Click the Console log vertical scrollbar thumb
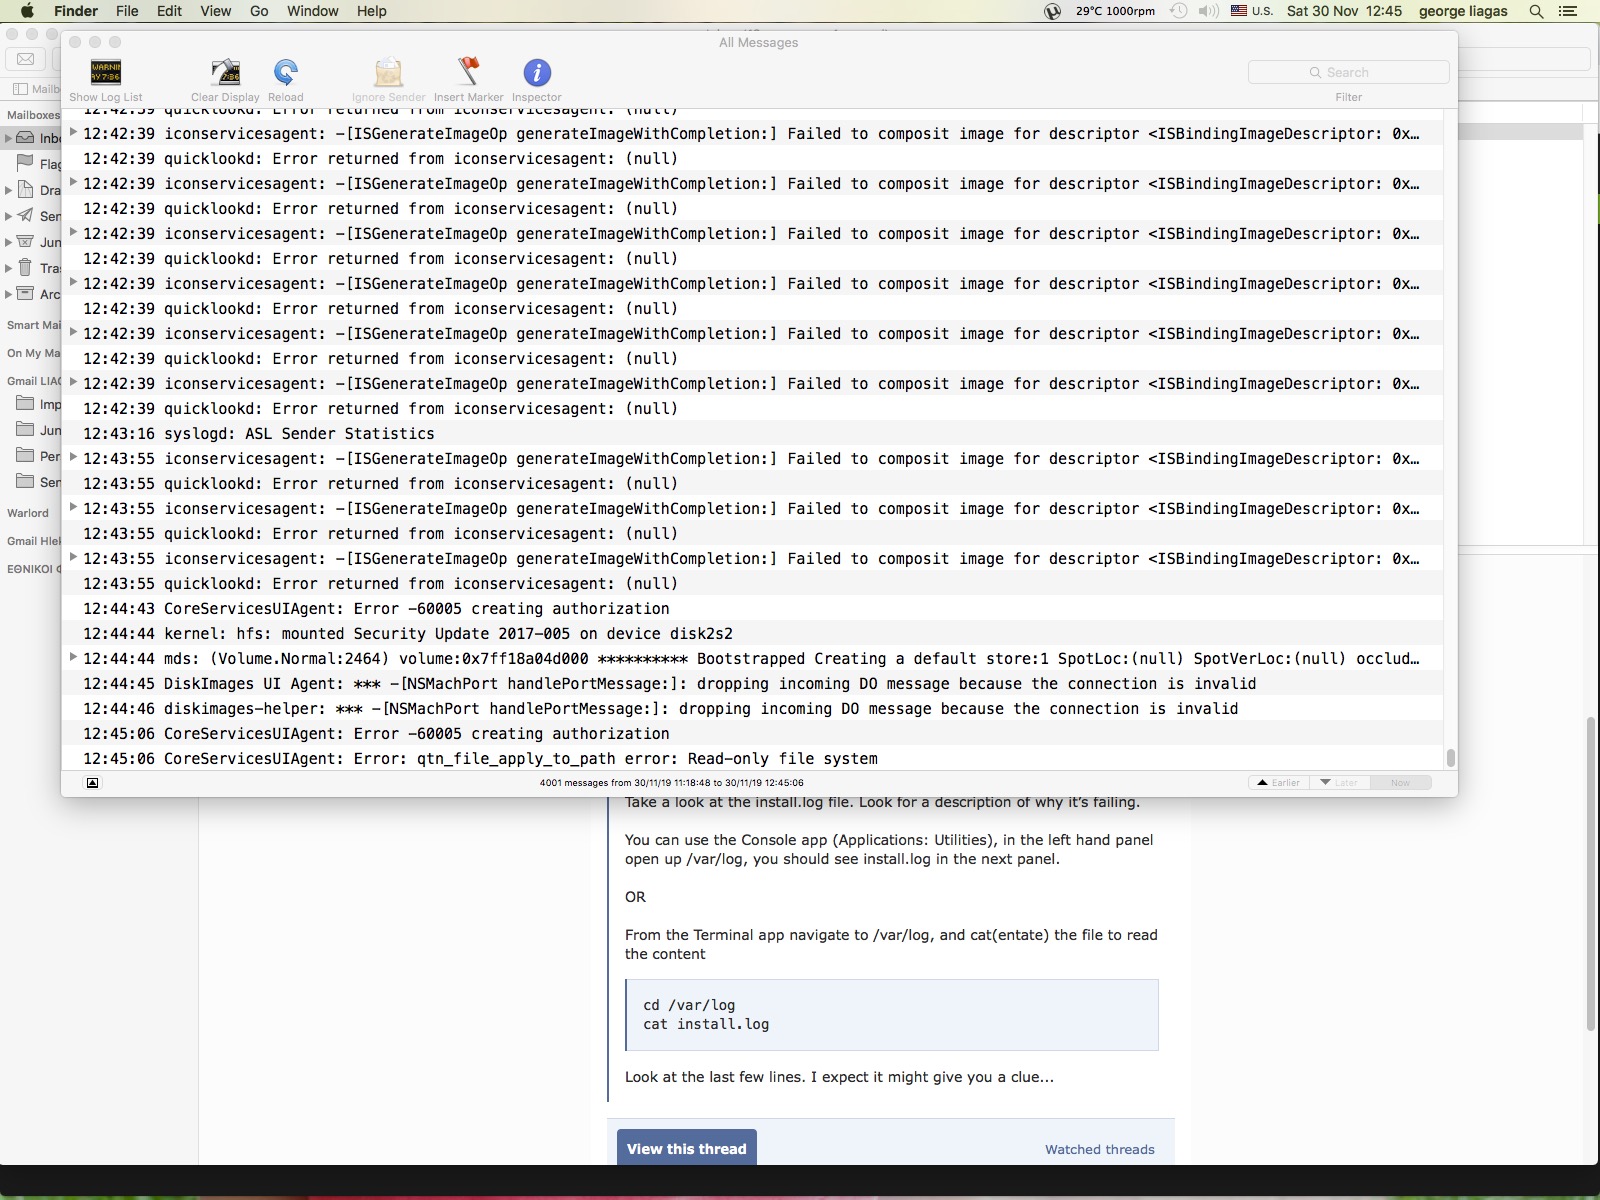Image resolution: width=1600 pixels, height=1200 pixels. tap(1451, 757)
